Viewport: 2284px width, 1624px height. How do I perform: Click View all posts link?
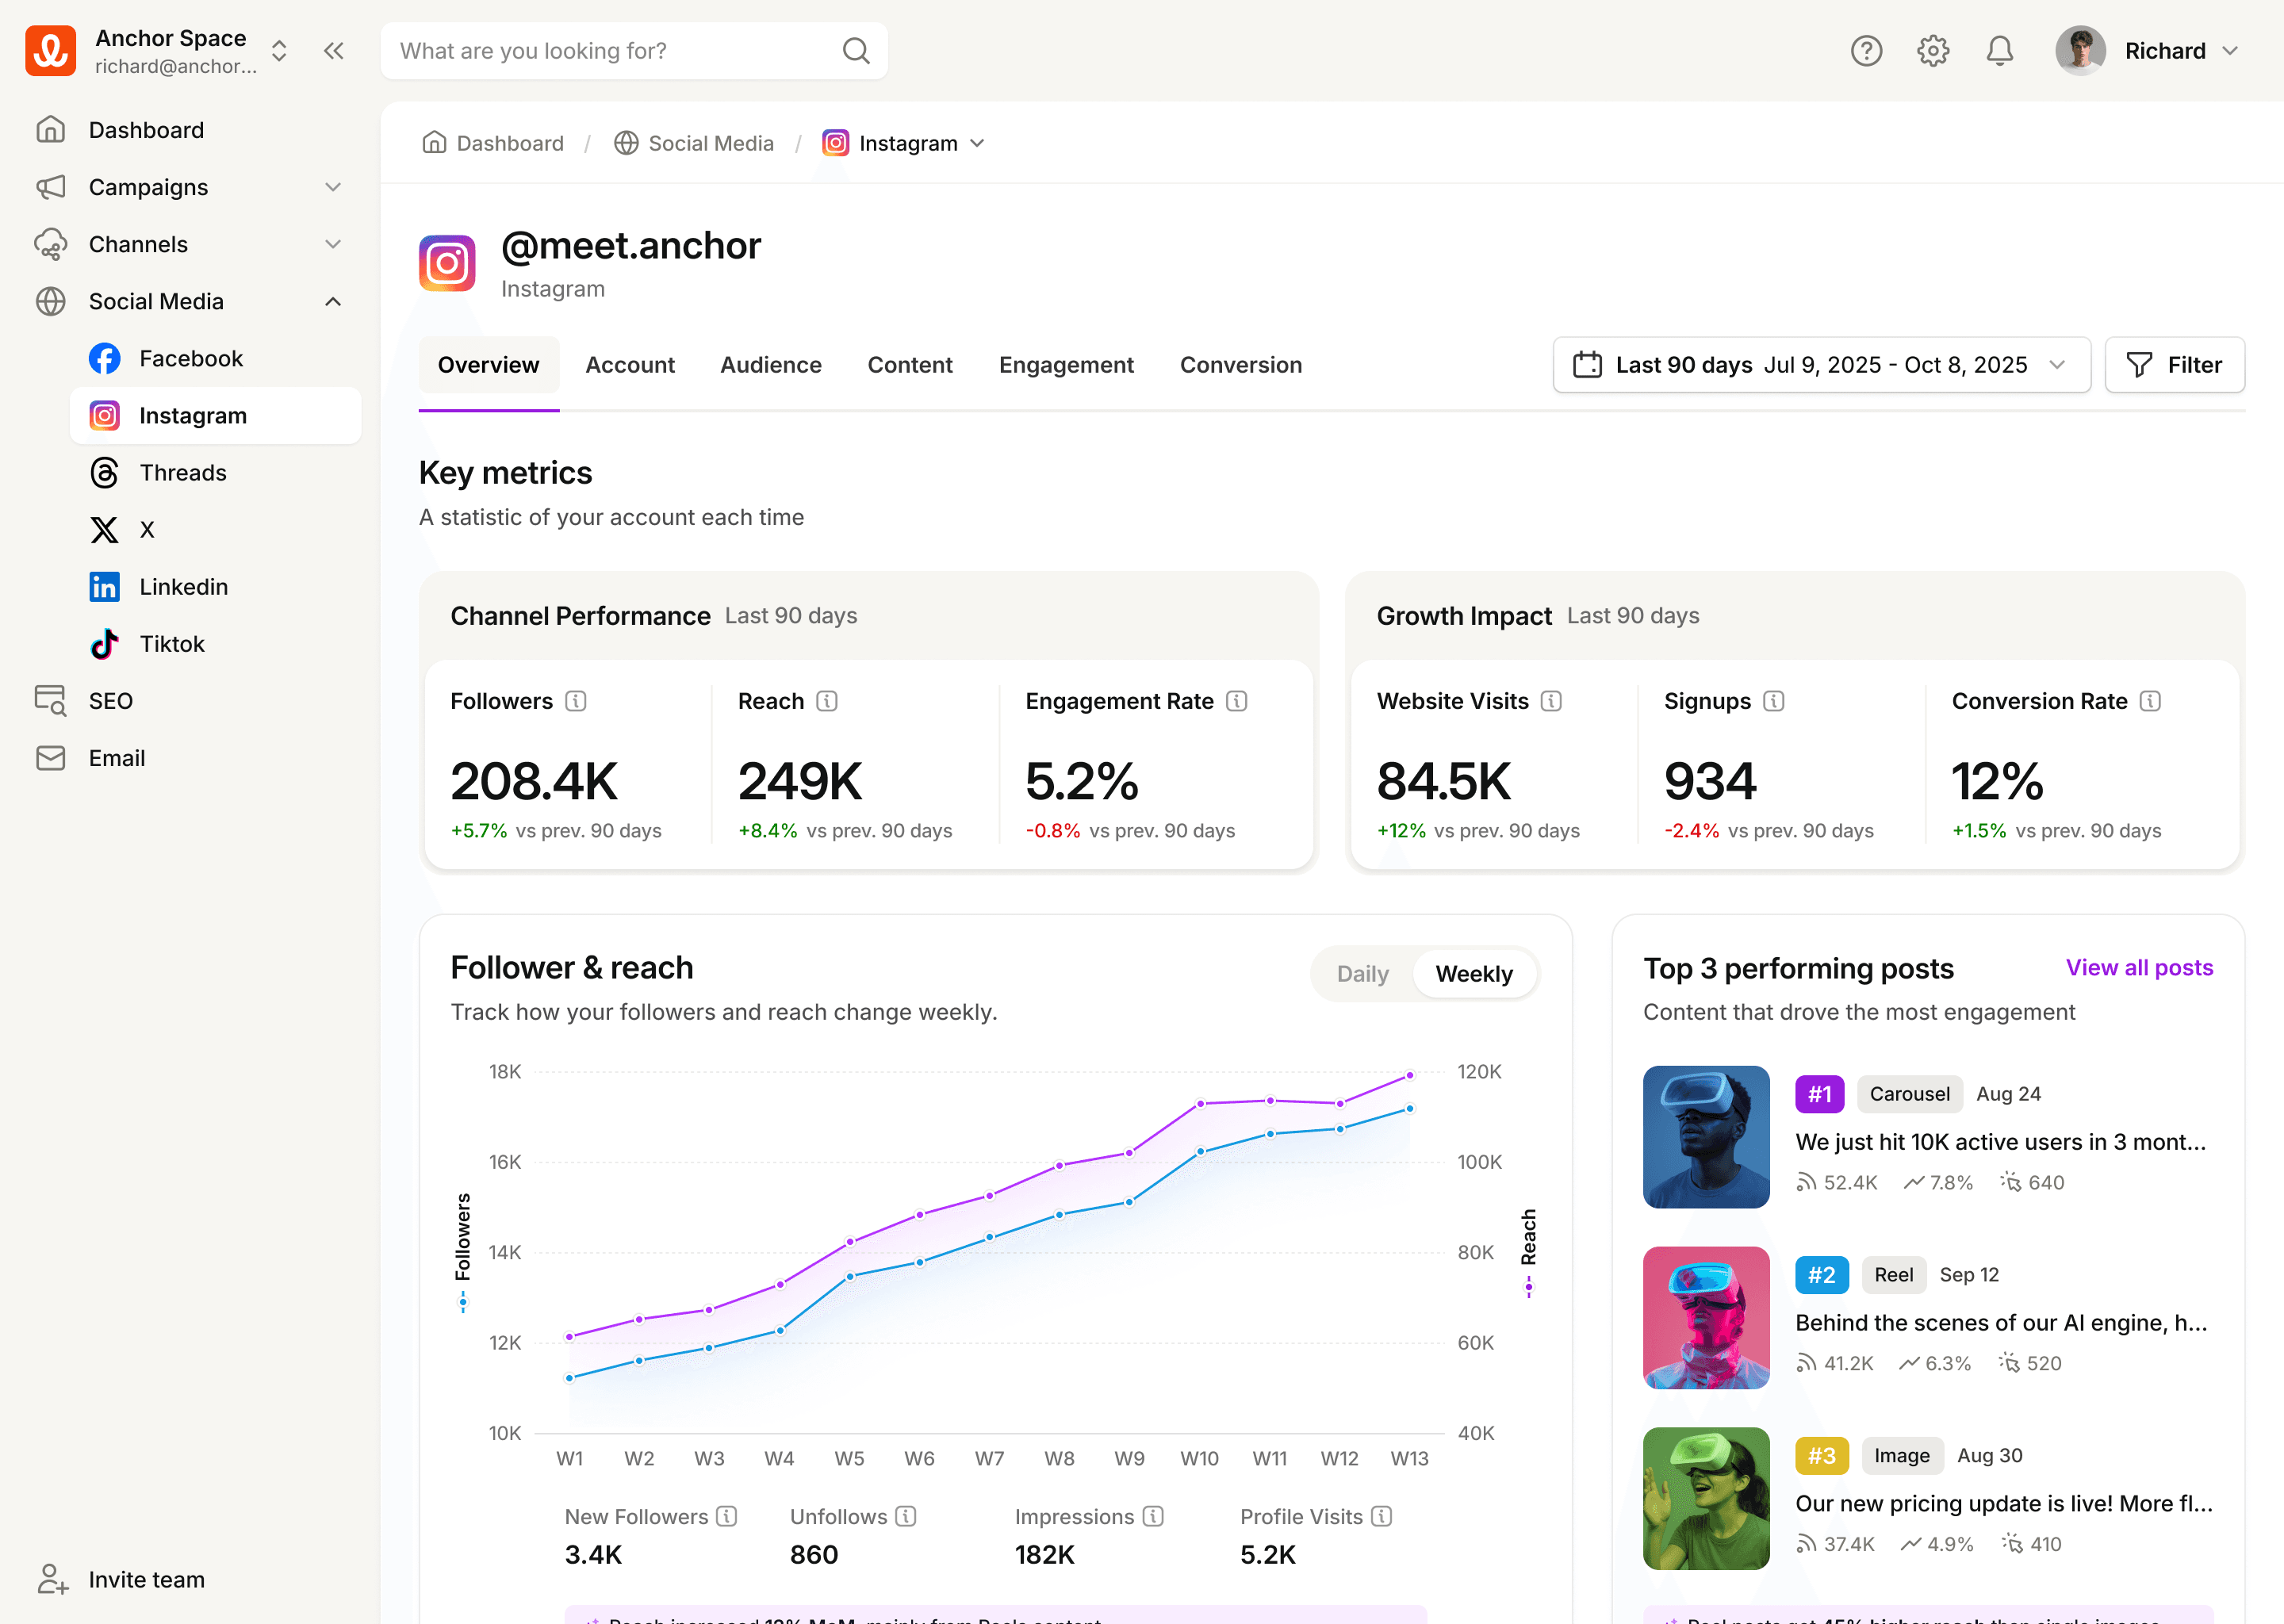point(2139,968)
